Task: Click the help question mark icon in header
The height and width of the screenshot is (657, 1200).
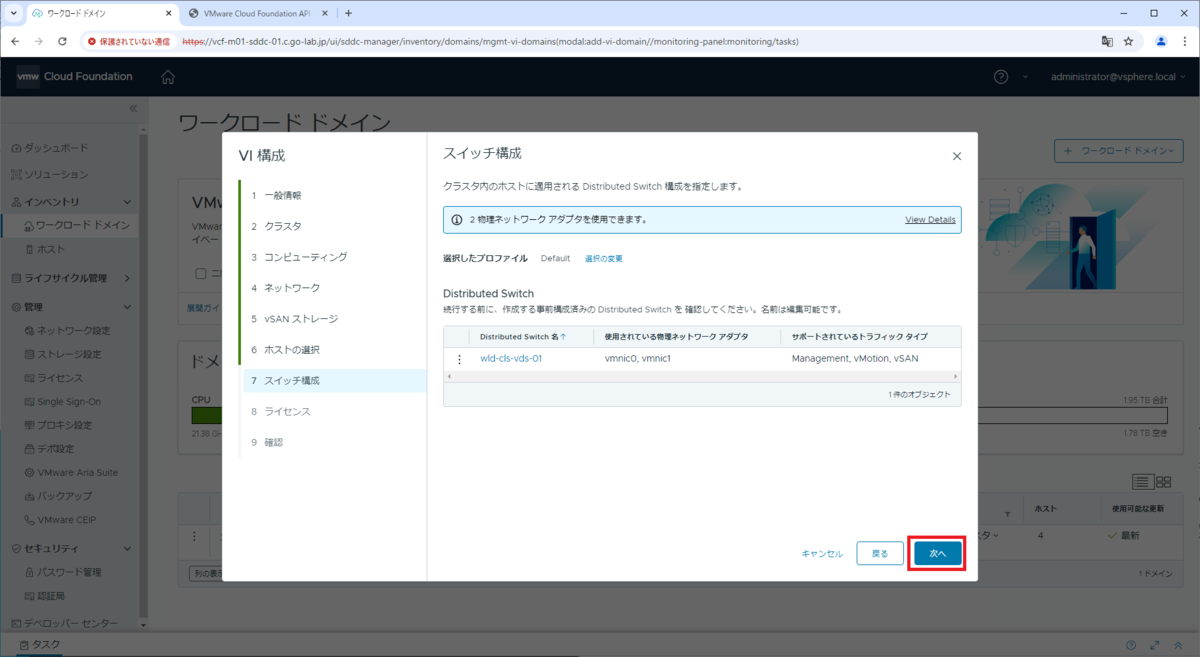Action: (x=1001, y=77)
